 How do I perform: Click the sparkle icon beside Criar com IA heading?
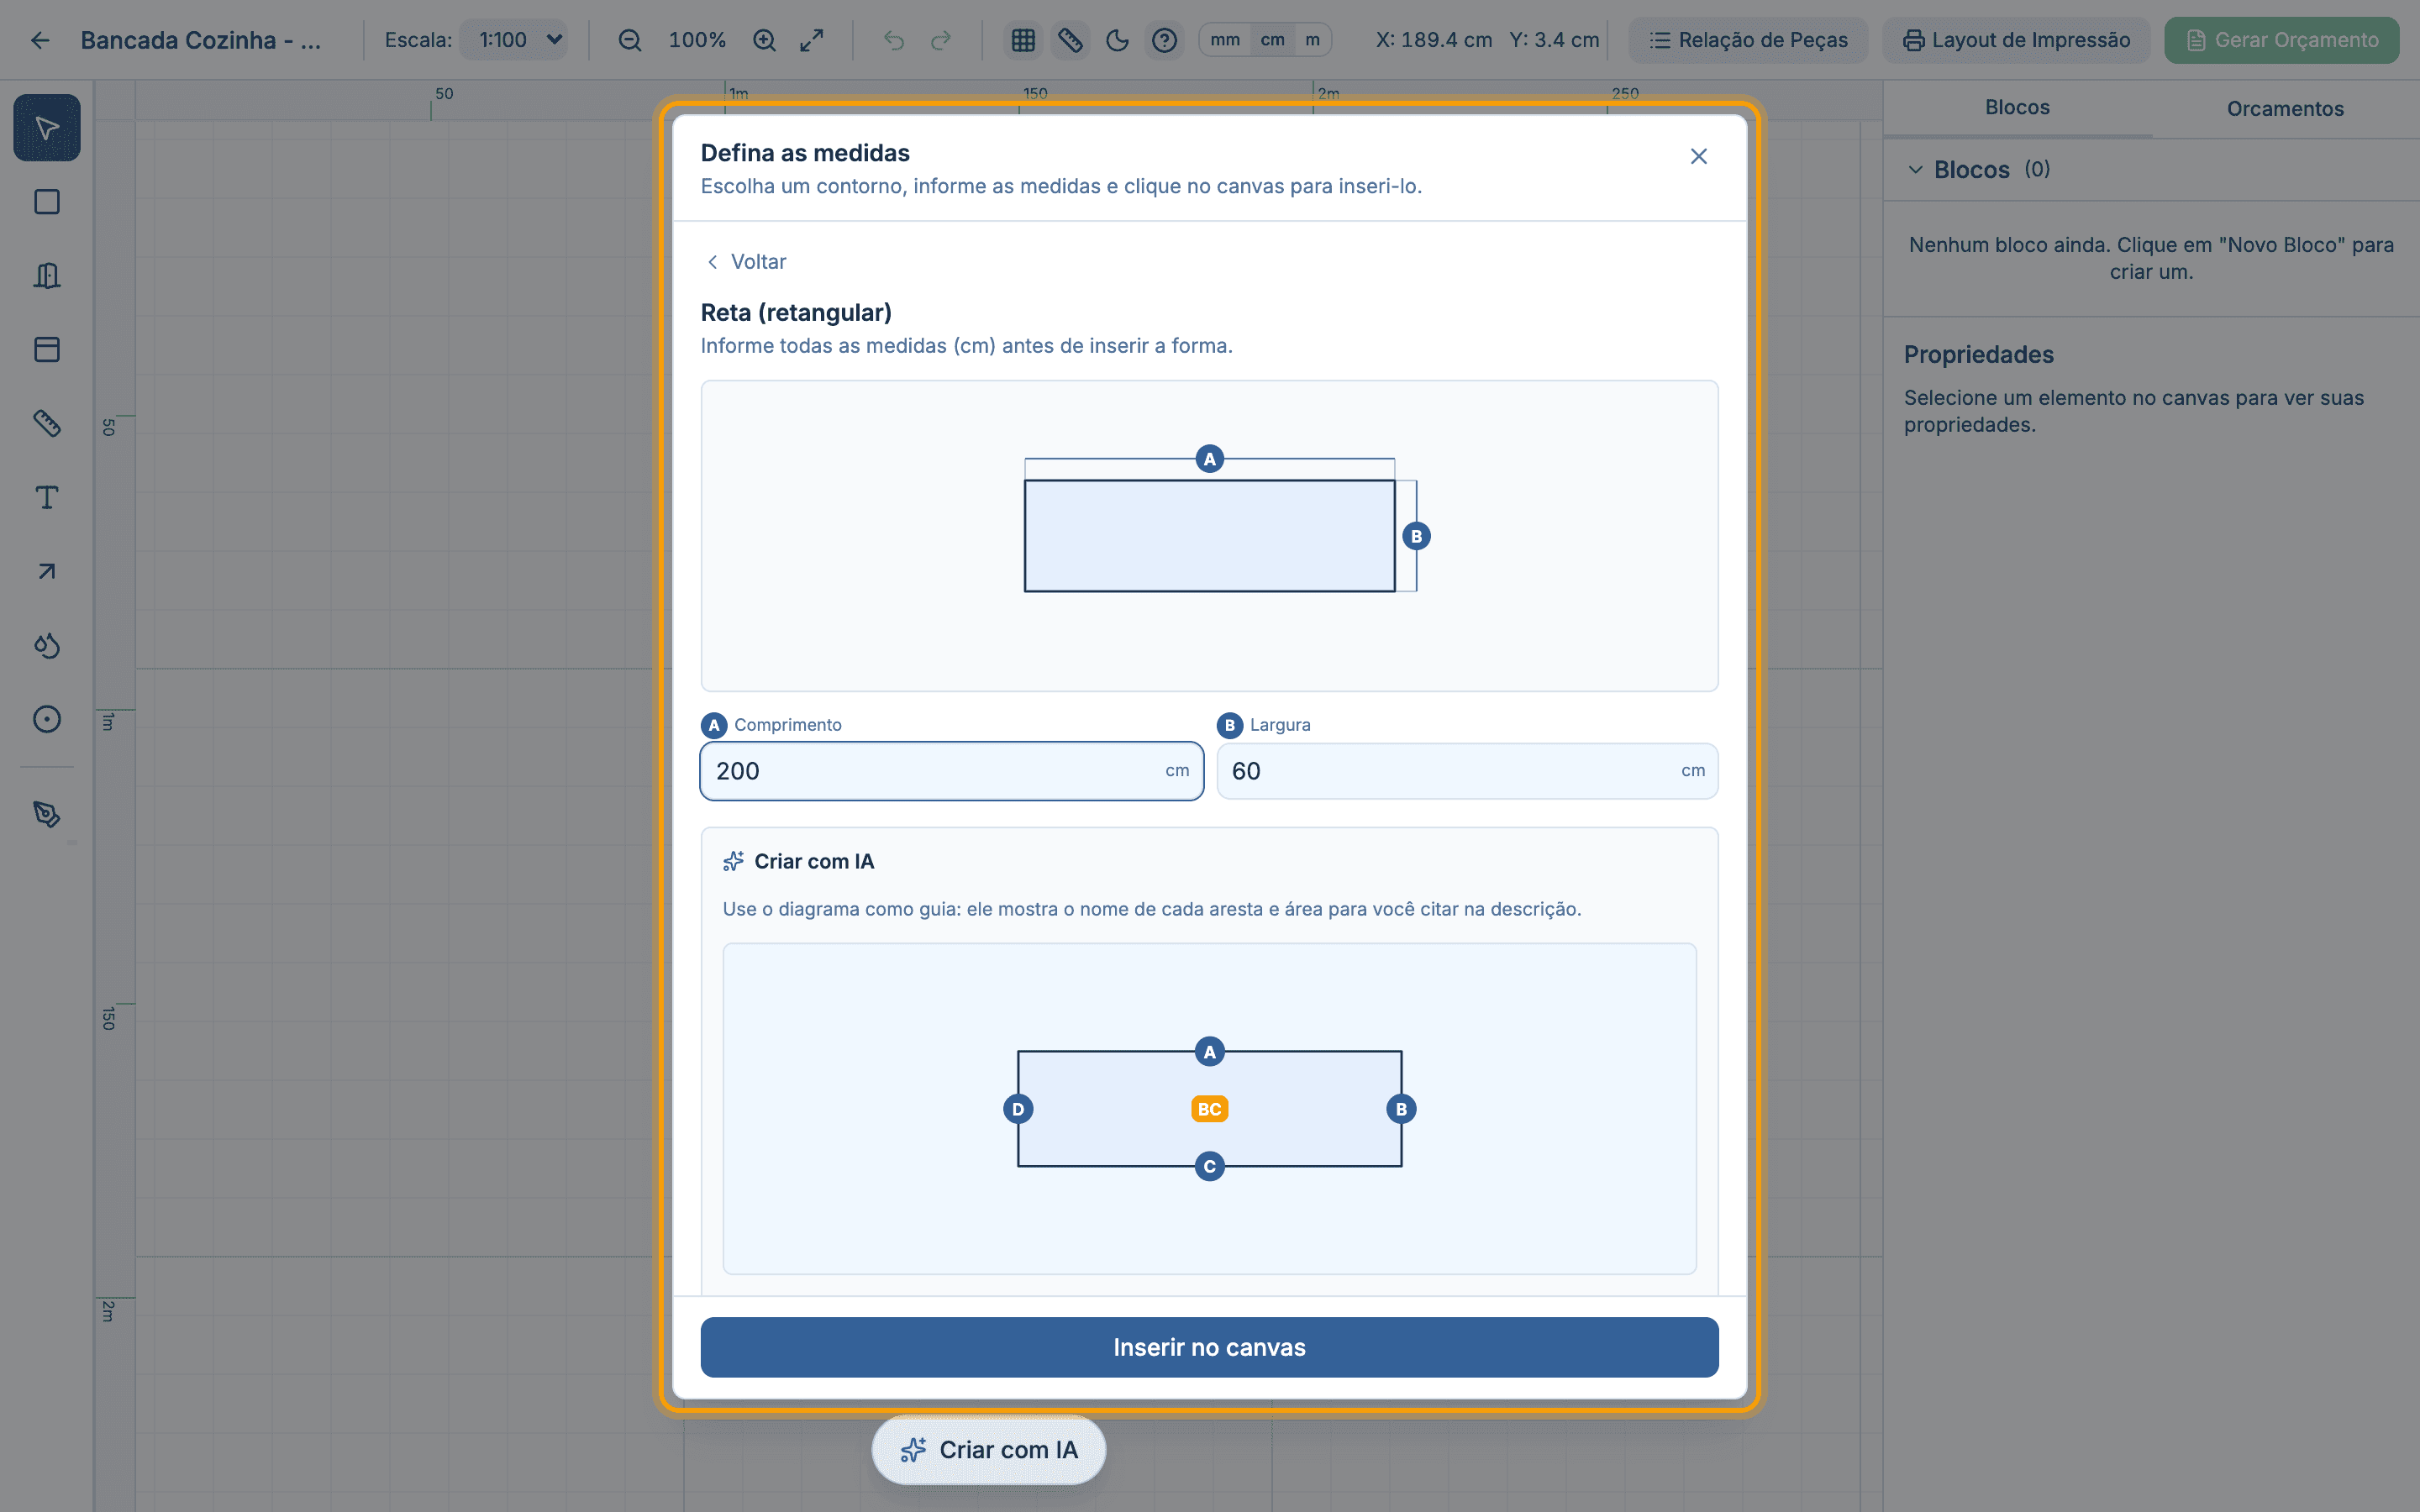[x=733, y=861]
